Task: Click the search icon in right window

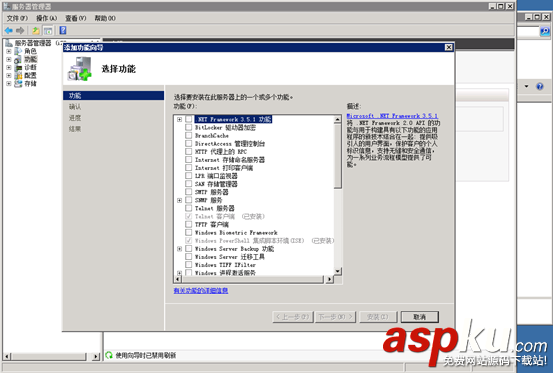Action: coord(545,31)
